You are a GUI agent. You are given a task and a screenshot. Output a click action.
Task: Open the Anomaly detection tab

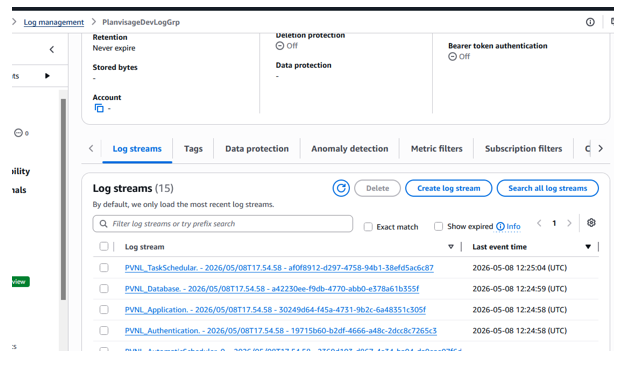point(350,149)
